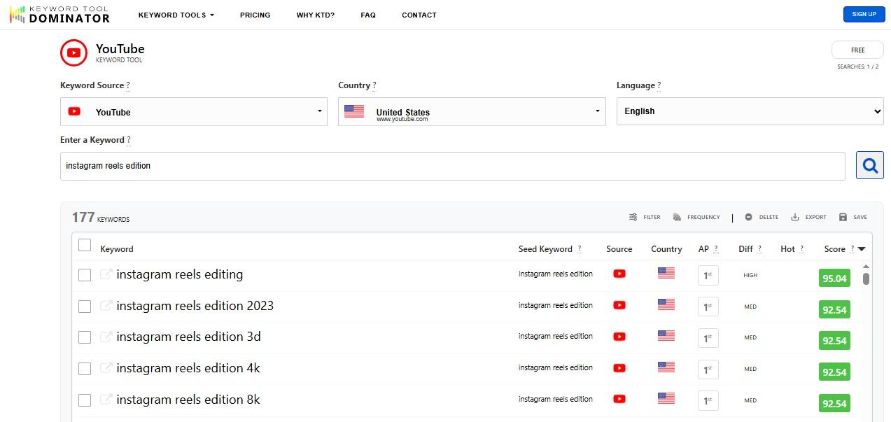Viewport: 891px width, 422px height.
Task: Click keyword text instagram reels edition 4k
Action: (188, 368)
